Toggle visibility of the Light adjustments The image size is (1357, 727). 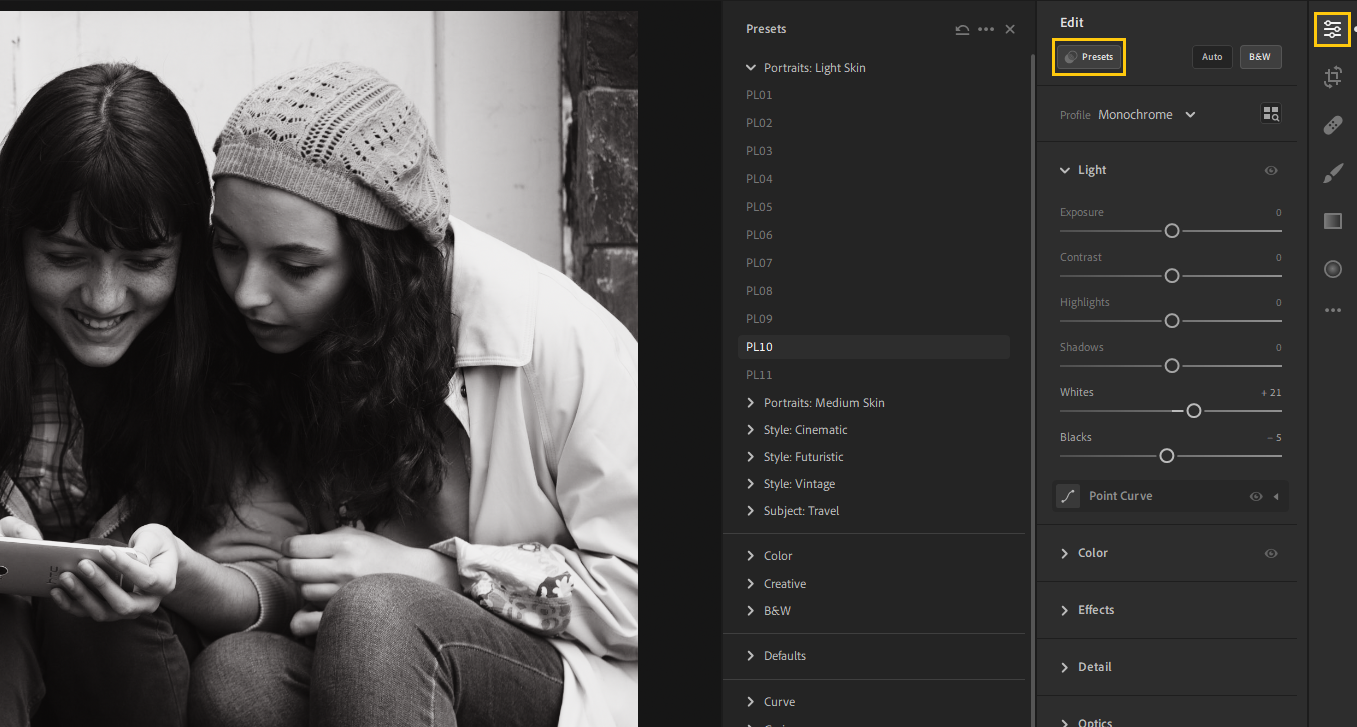click(1271, 170)
